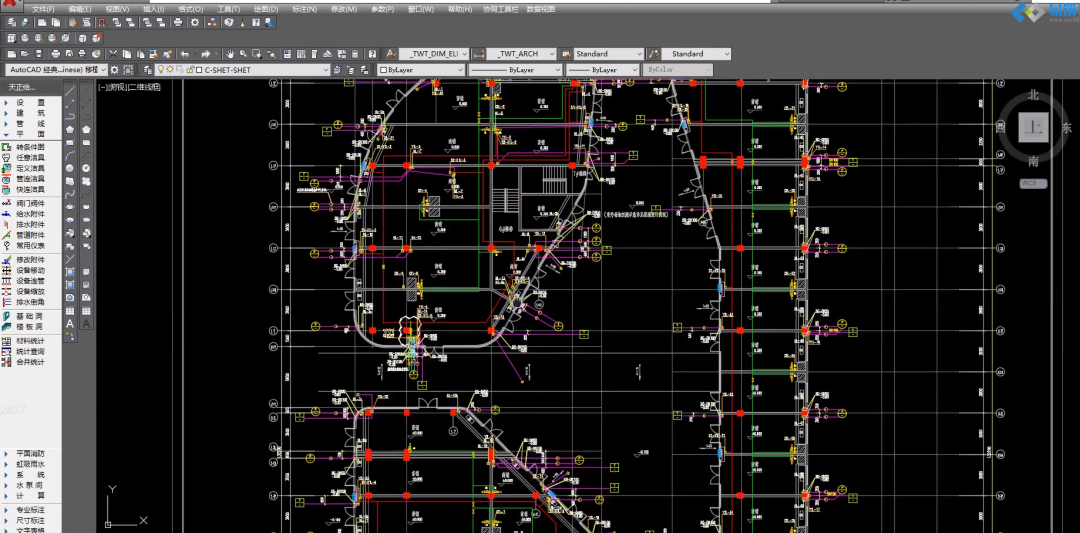Toggle layer freeze sun icon

tap(169, 70)
